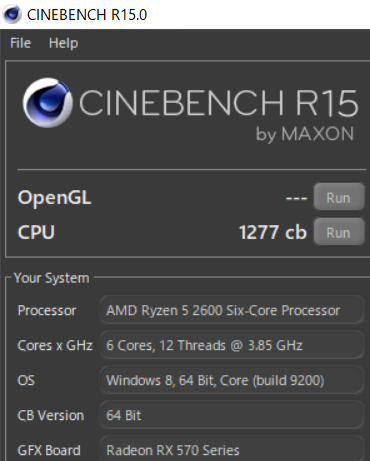This screenshot has width=370, height=461.
Task: Click the CINEBENCH R15 banner title text
Action: click(219, 103)
